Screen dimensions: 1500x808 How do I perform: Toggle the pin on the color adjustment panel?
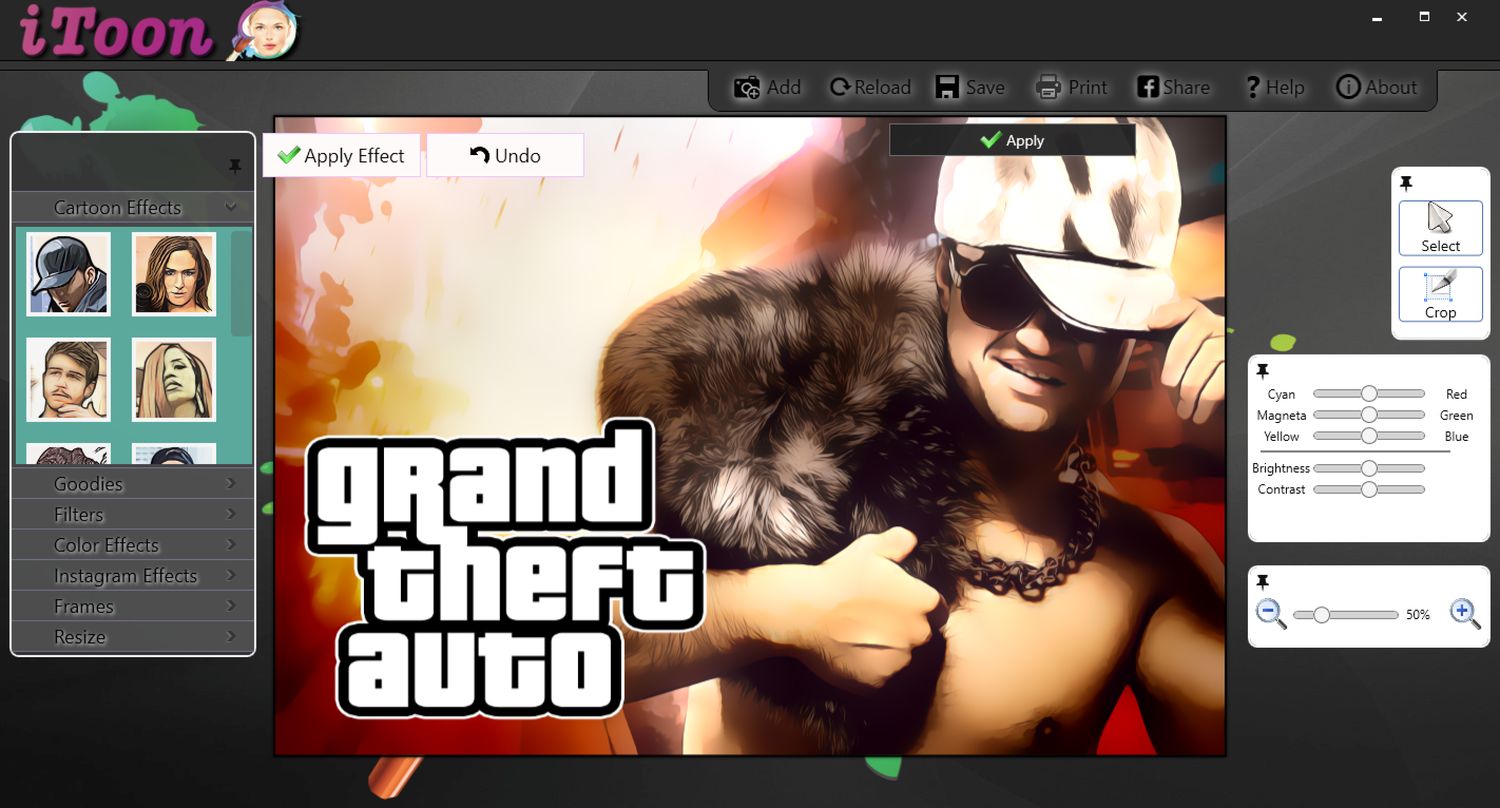point(1263,371)
